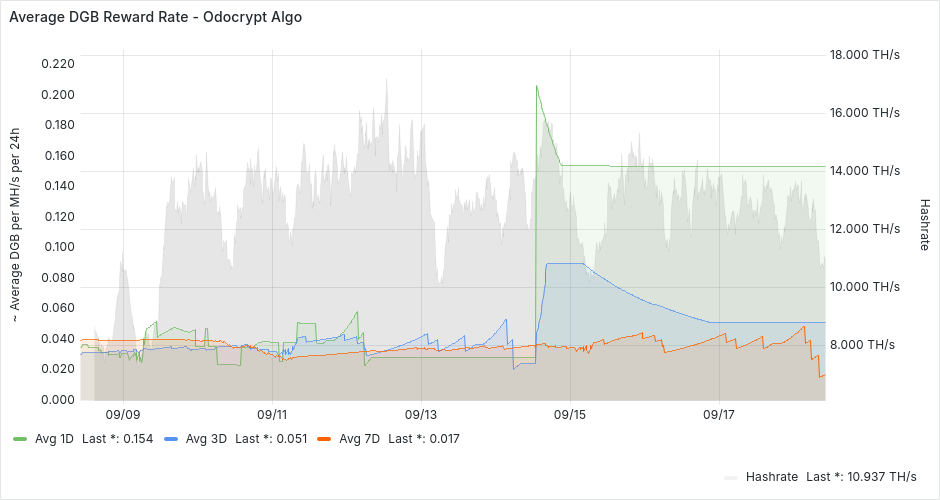Click the 0.200 left axis value
940x500 pixels.
click(x=58, y=94)
